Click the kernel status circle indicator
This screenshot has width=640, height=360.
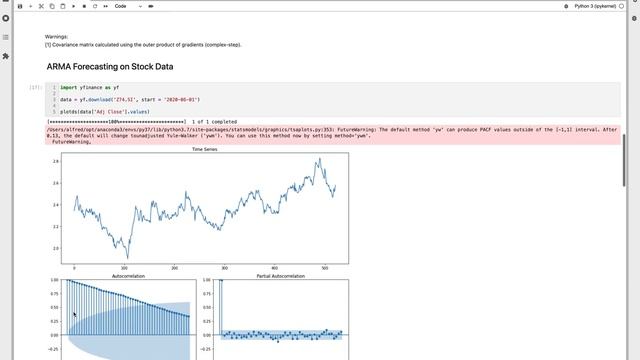621,6
